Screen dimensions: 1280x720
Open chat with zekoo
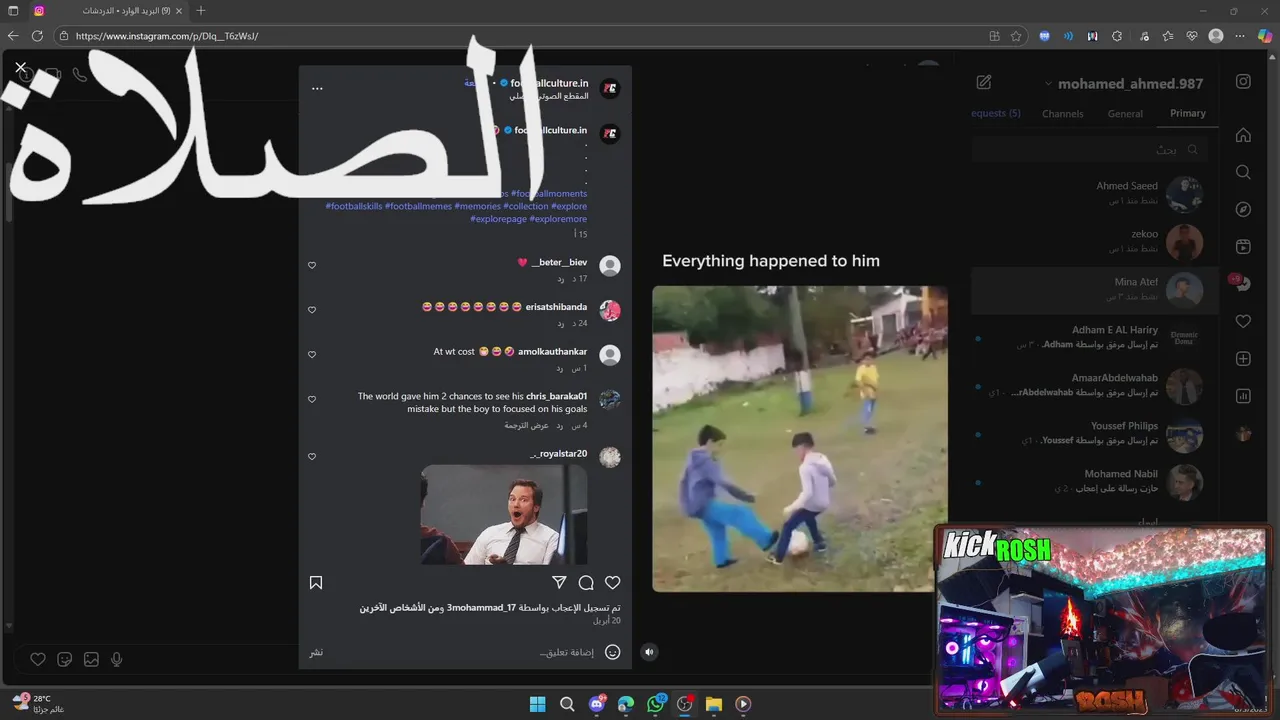1095,242
